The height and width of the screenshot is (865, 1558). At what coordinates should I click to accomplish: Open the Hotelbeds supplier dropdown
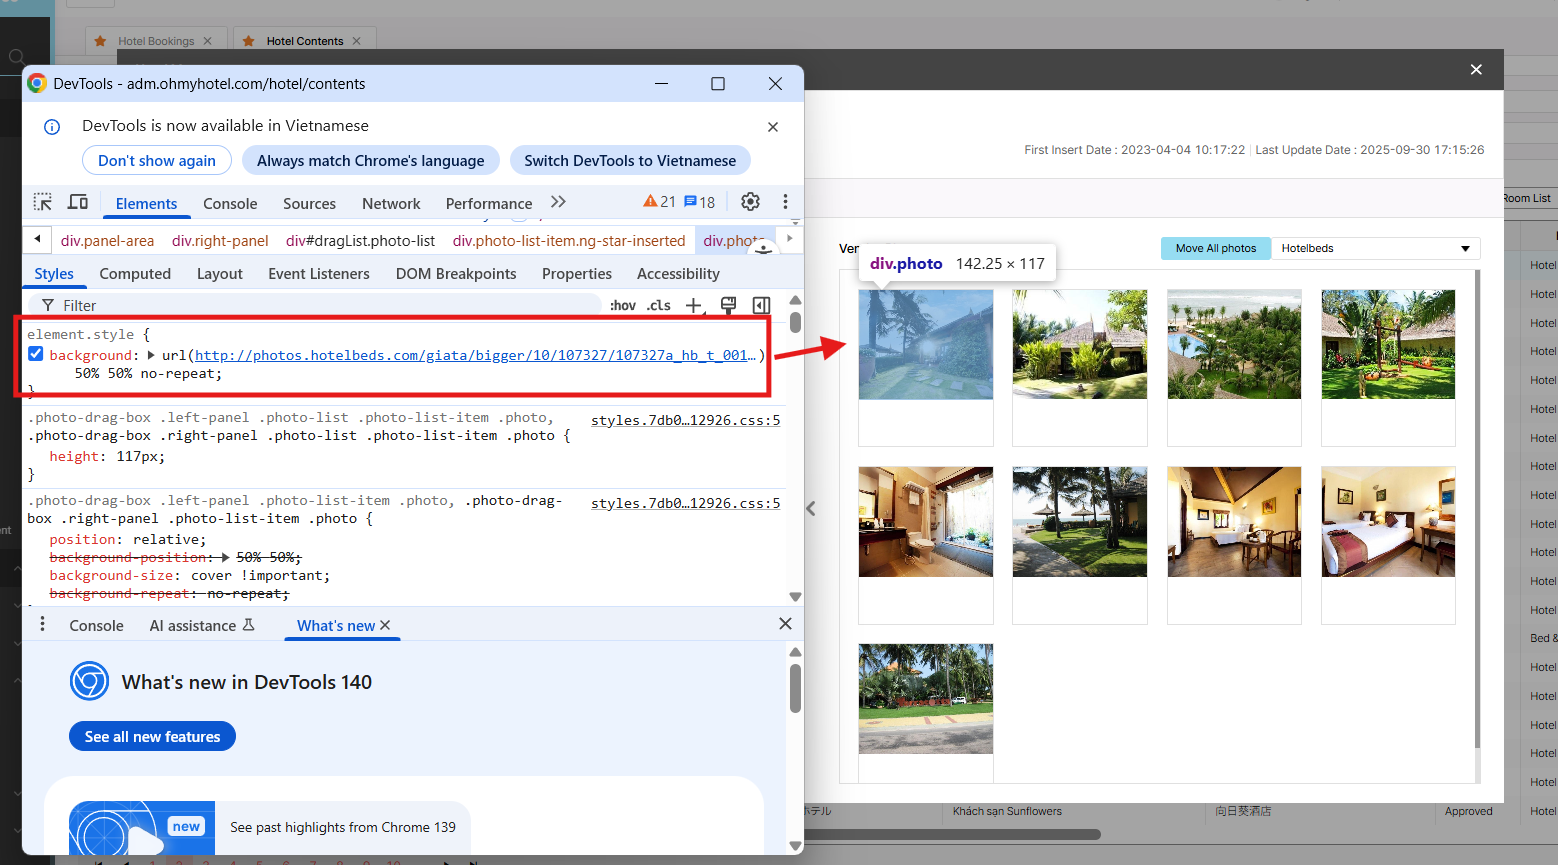[x=1375, y=248]
